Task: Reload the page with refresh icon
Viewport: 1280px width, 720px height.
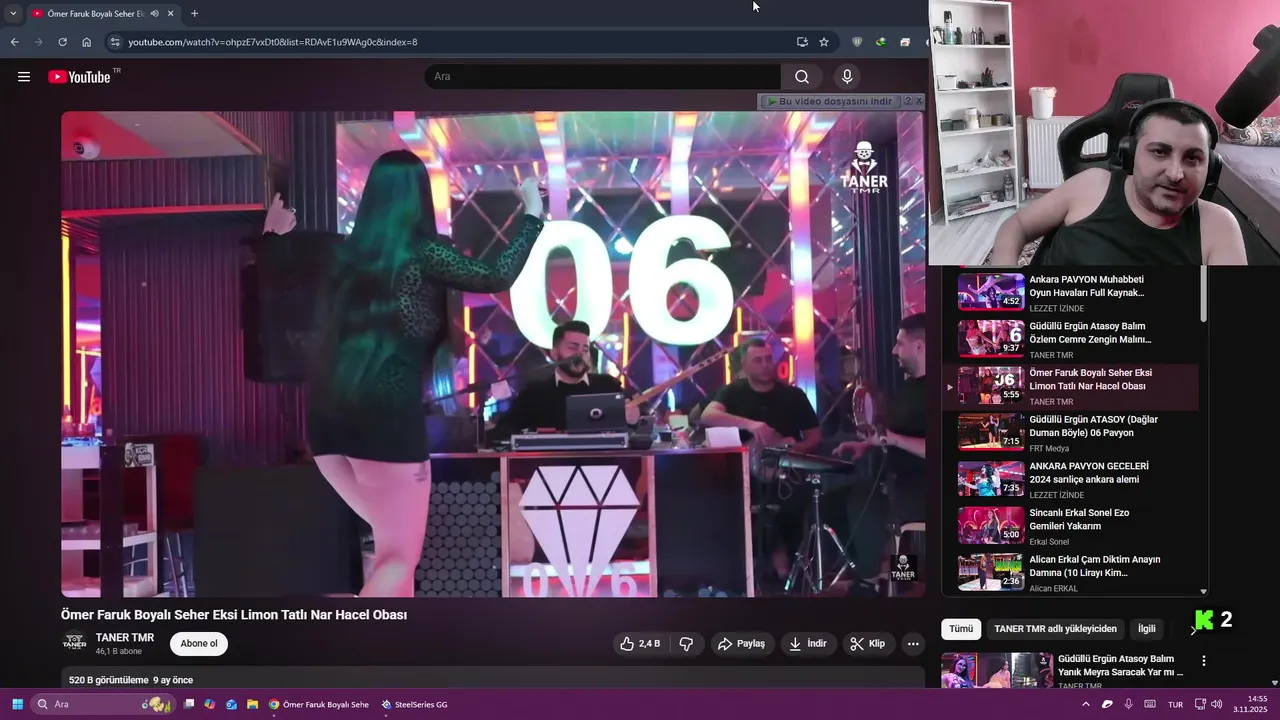Action: (x=62, y=42)
